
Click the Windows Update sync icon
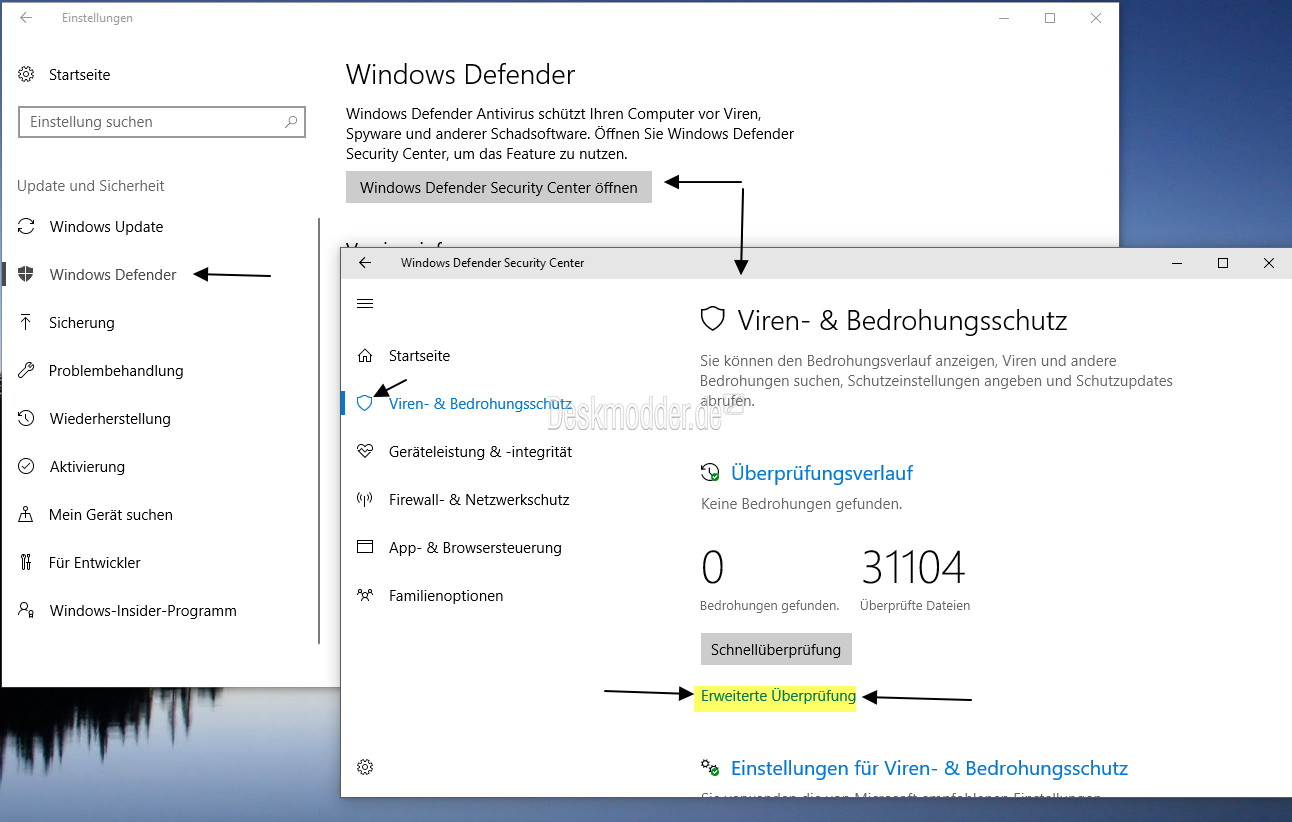(x=27, y=227)
